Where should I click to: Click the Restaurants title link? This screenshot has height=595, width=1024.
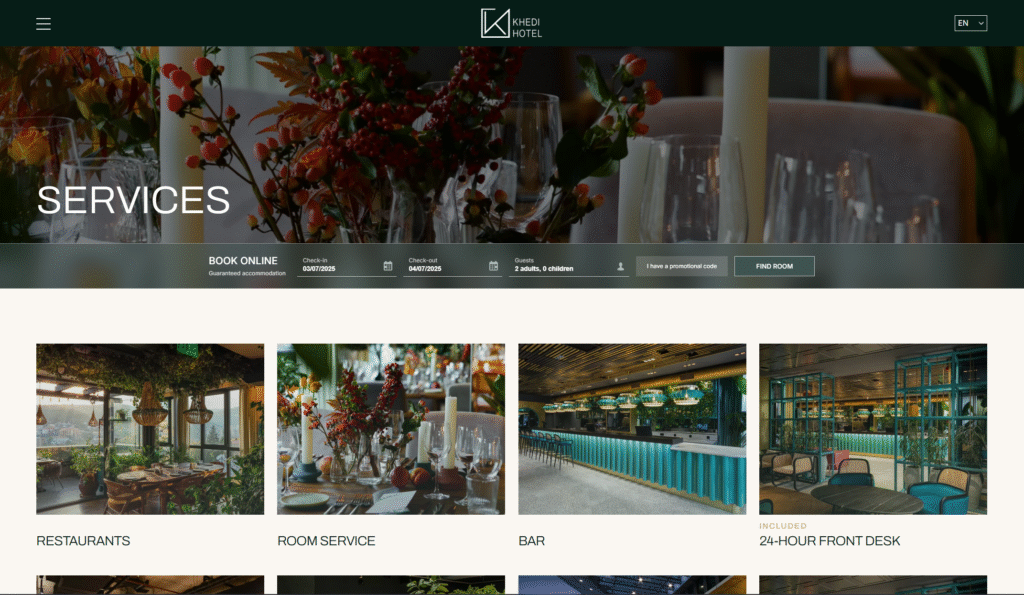click(x=83, y=541)
